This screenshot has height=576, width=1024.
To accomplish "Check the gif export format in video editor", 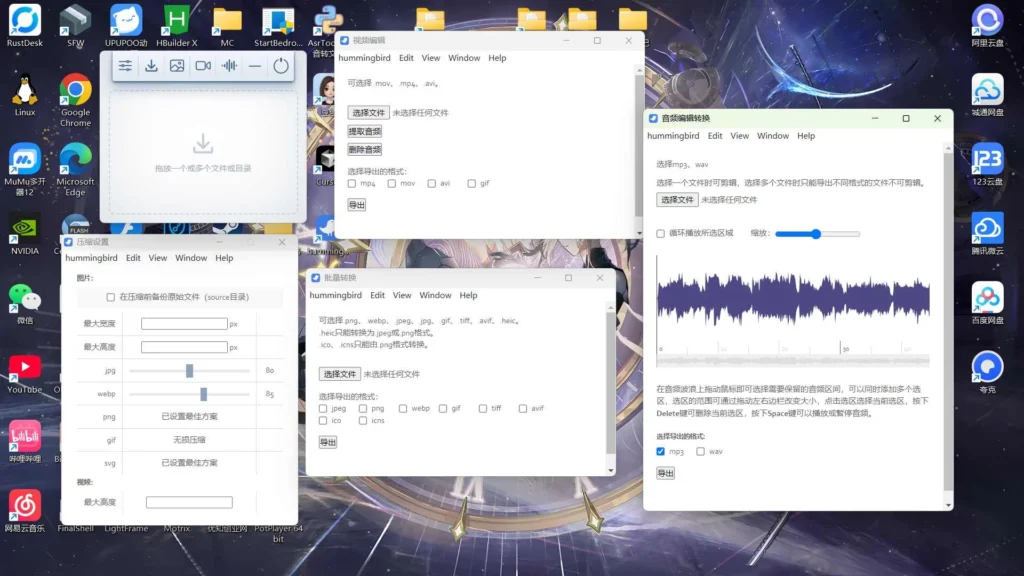I will pos(472,184).
